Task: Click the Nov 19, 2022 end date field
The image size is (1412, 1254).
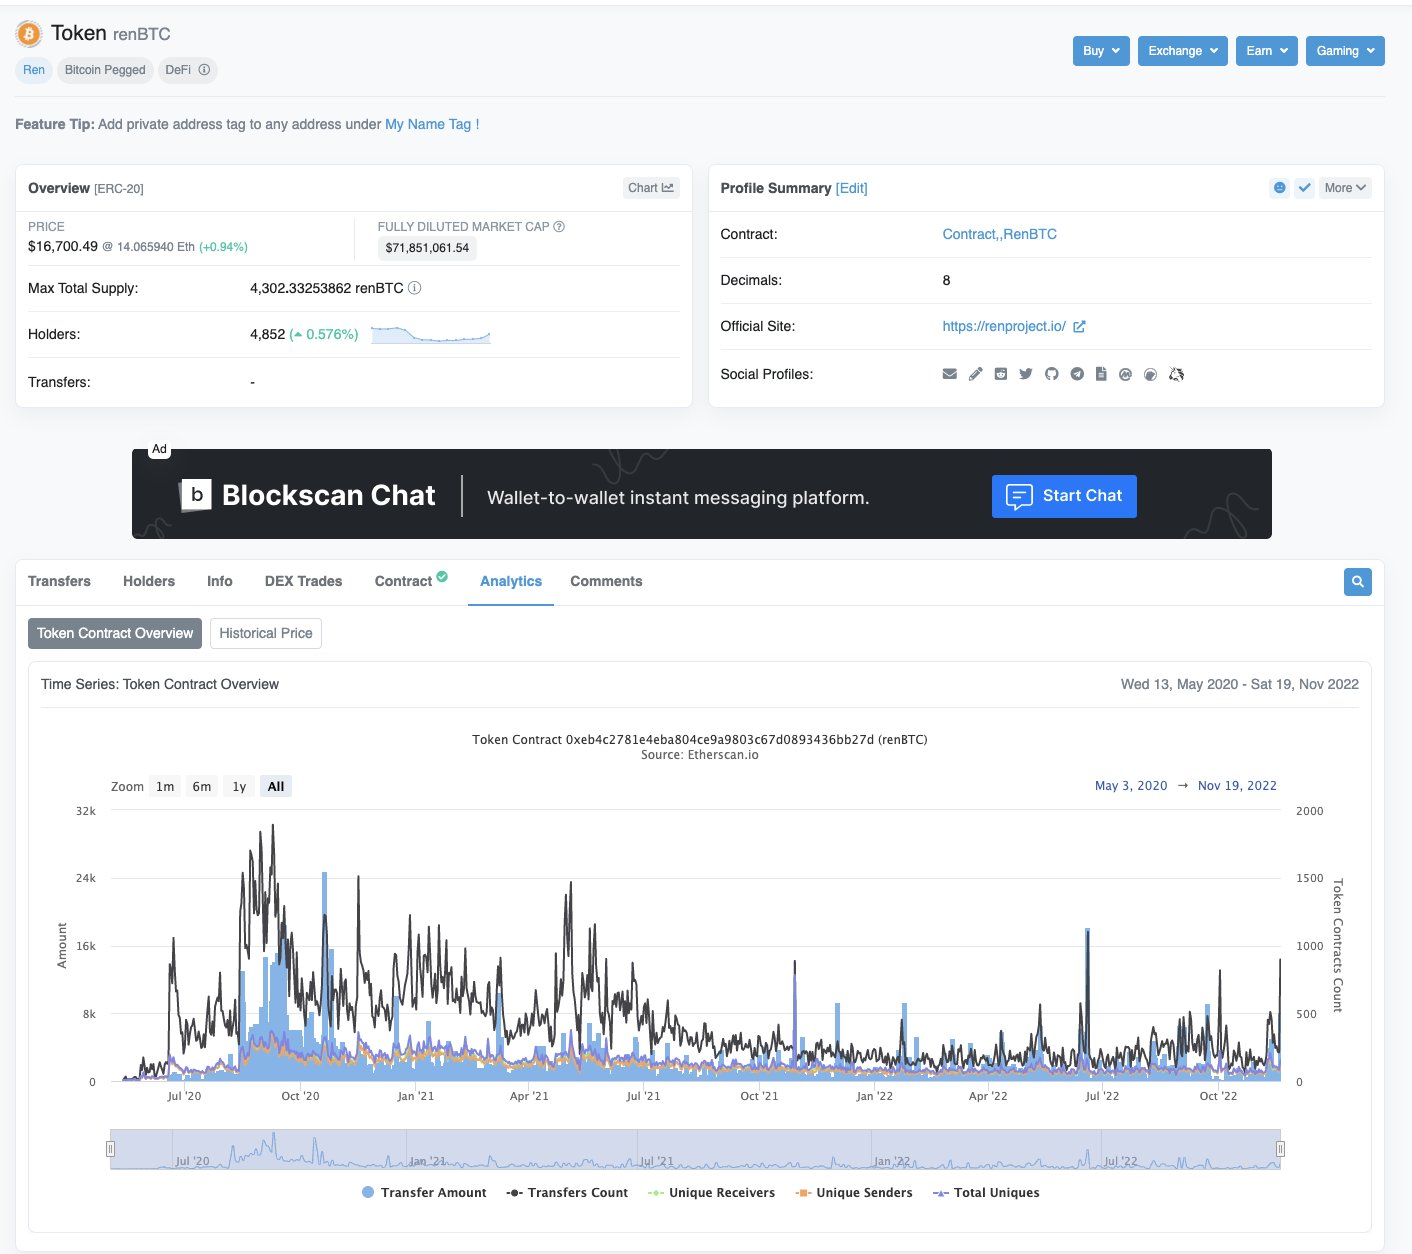Action: point(1237,786)
